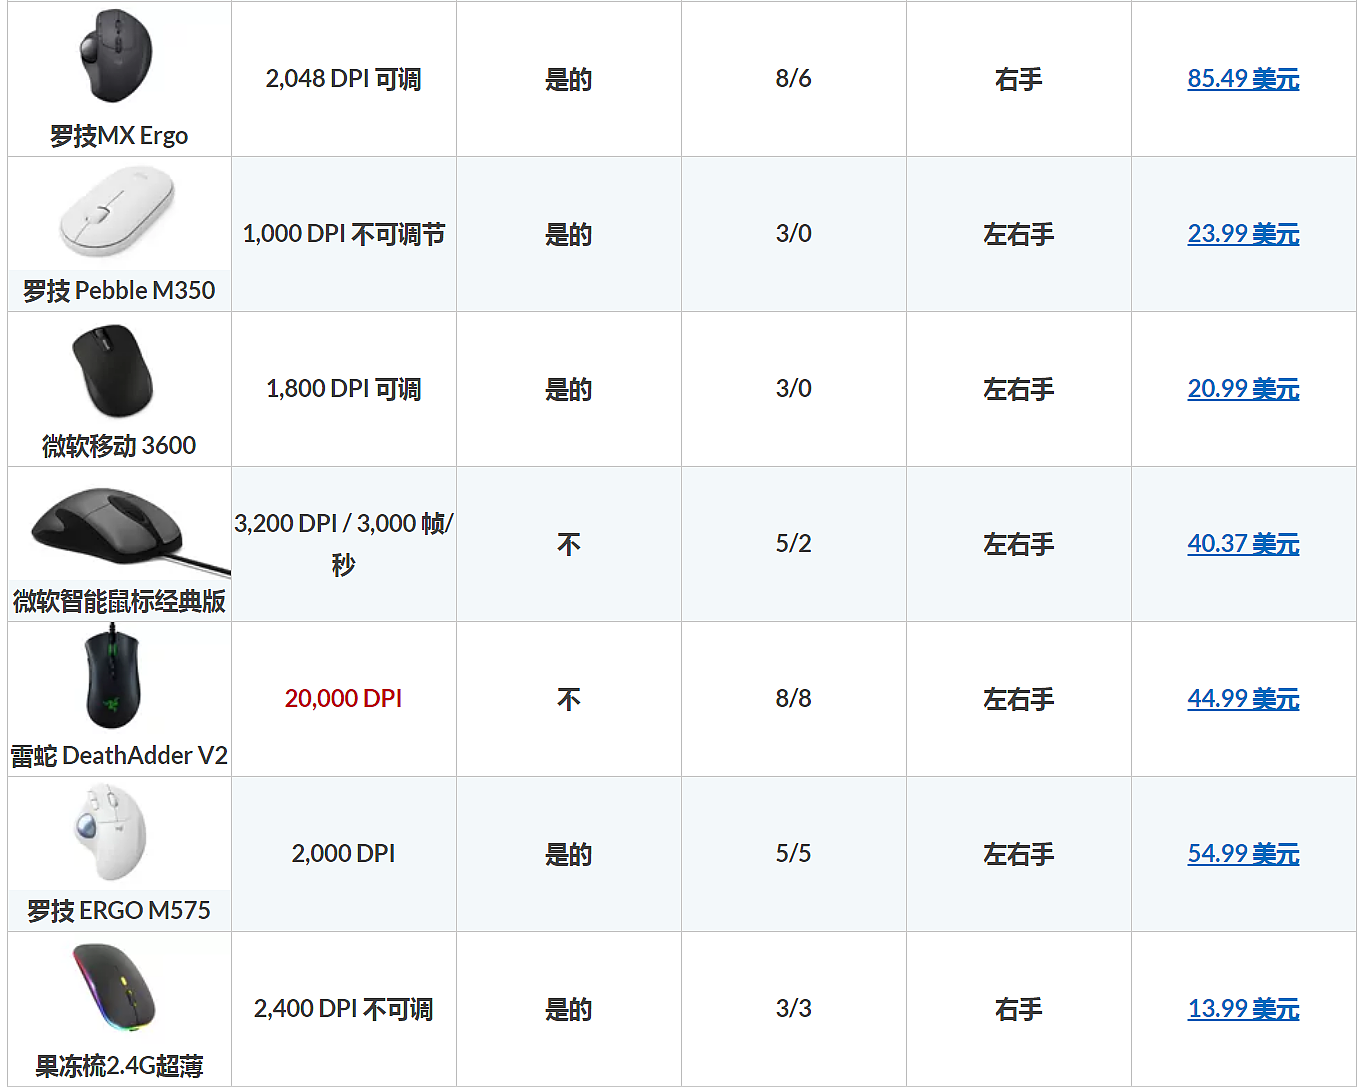Click the 果冻梳2.4G超薄 mouse image
This screenshot has width=1365, height=1087.
pyautogui.click(x=116, y=989)
